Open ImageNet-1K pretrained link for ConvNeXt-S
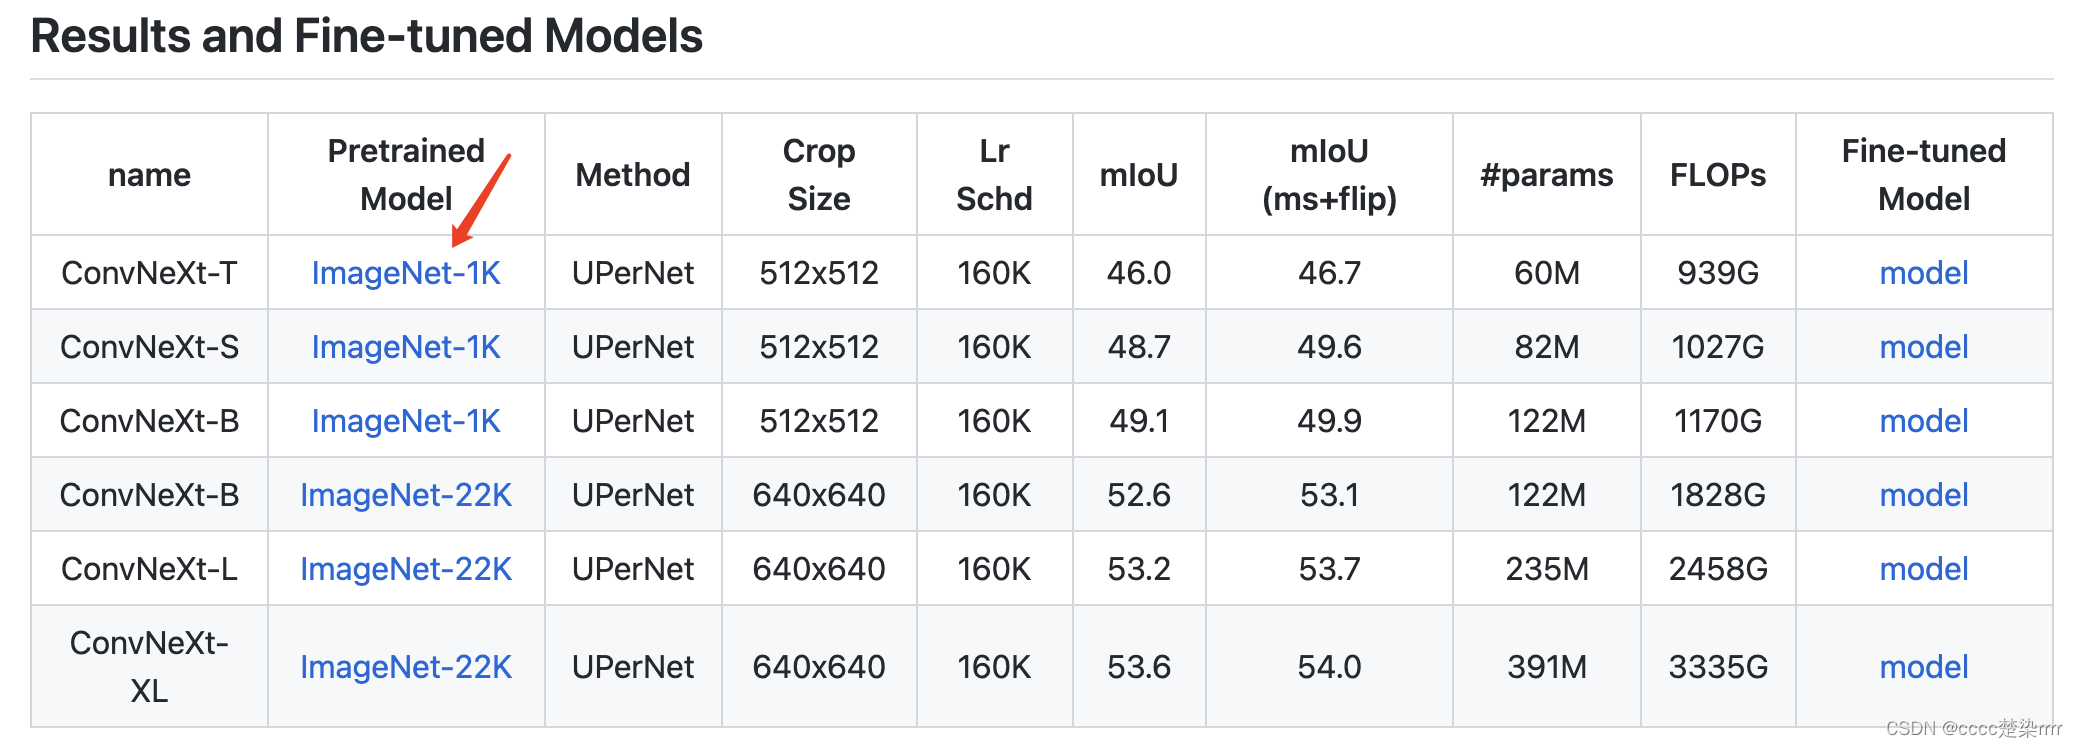 pos(405,347)
